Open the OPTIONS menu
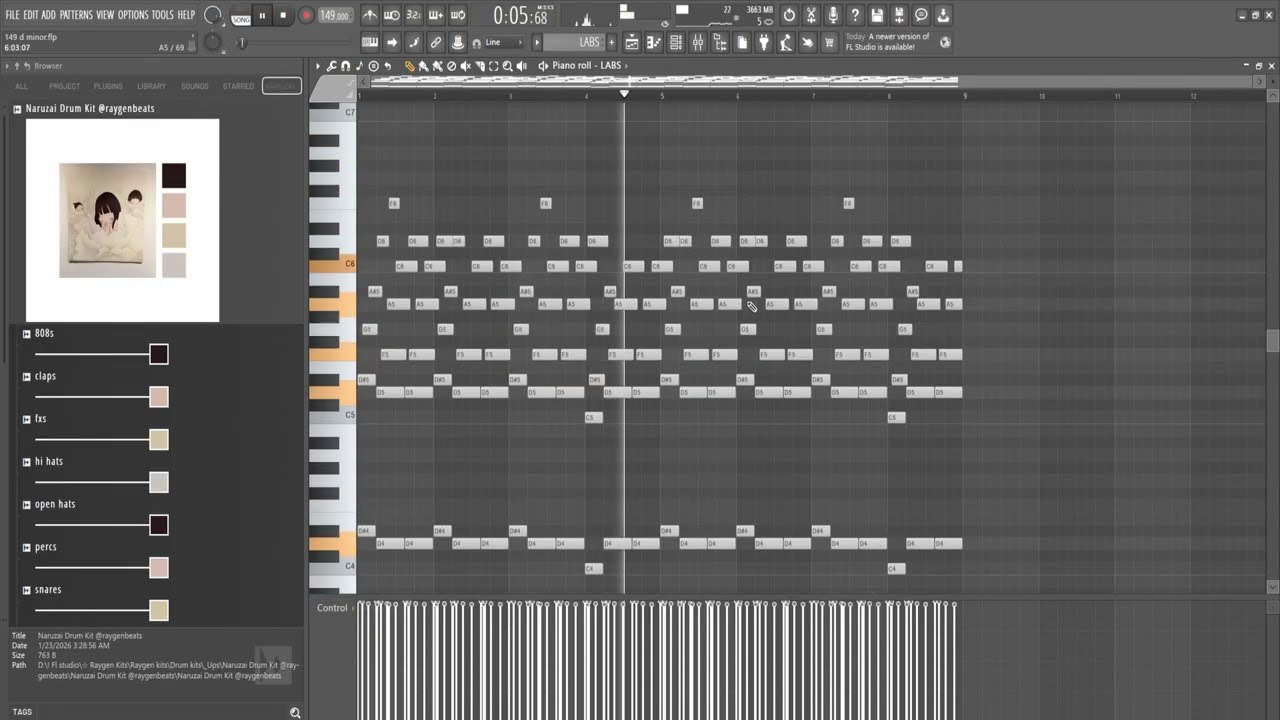Screen dimensions: 1280x720 133,15
